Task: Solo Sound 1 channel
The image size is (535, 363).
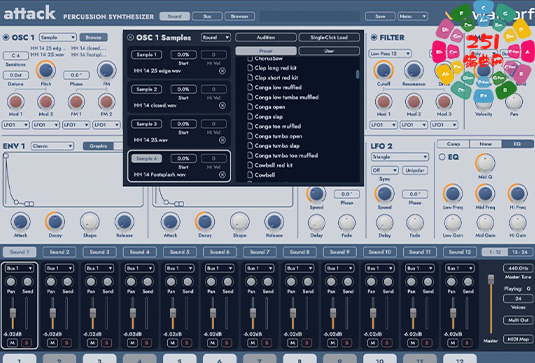Action: pyautogui.click(x=26, y=343)
